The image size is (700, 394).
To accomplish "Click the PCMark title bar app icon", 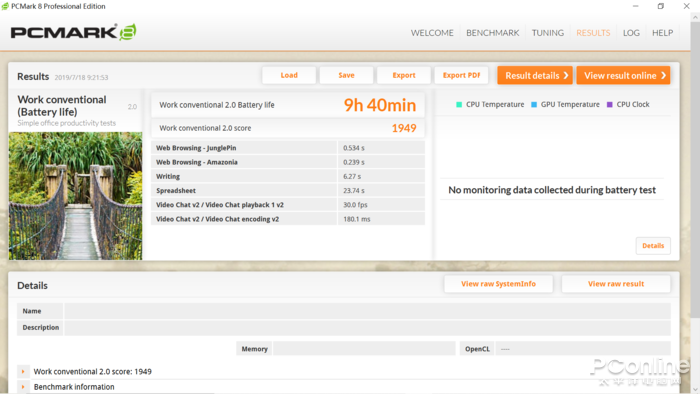I will 5,6.
